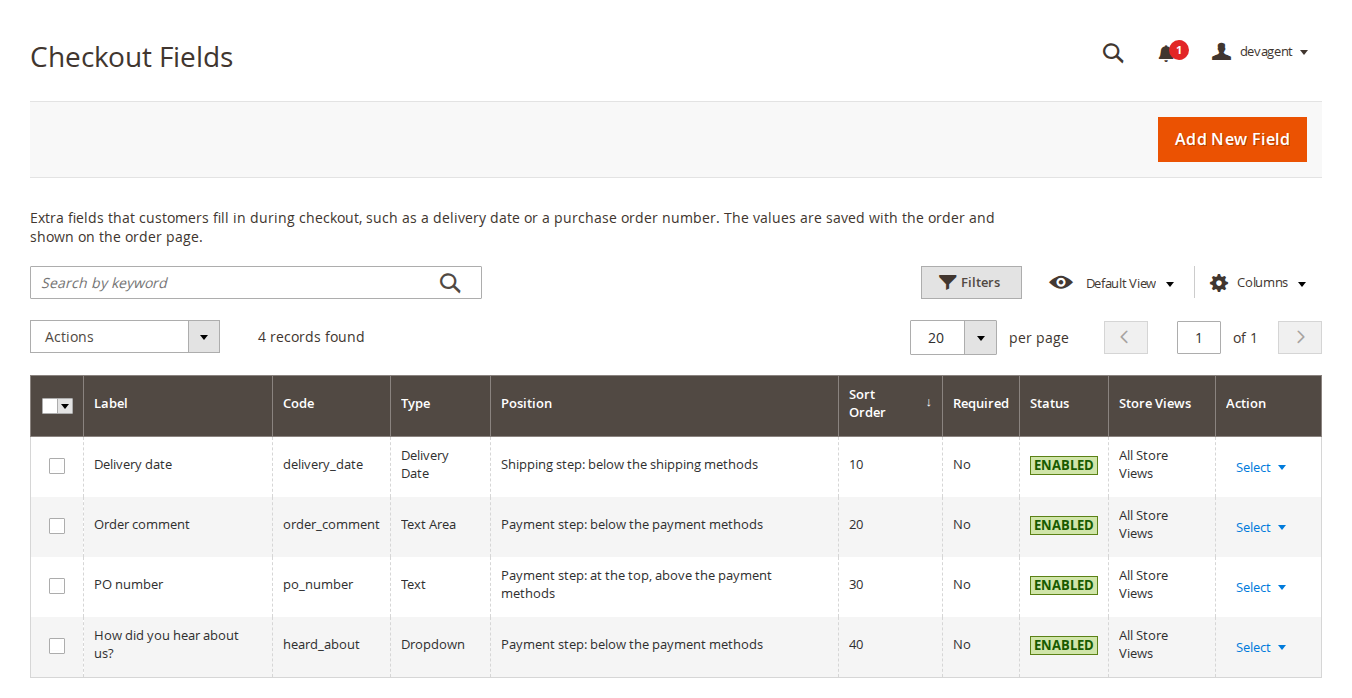1352x698 pixels.
Task: Sort by Required column header
Action: point(980,404)
